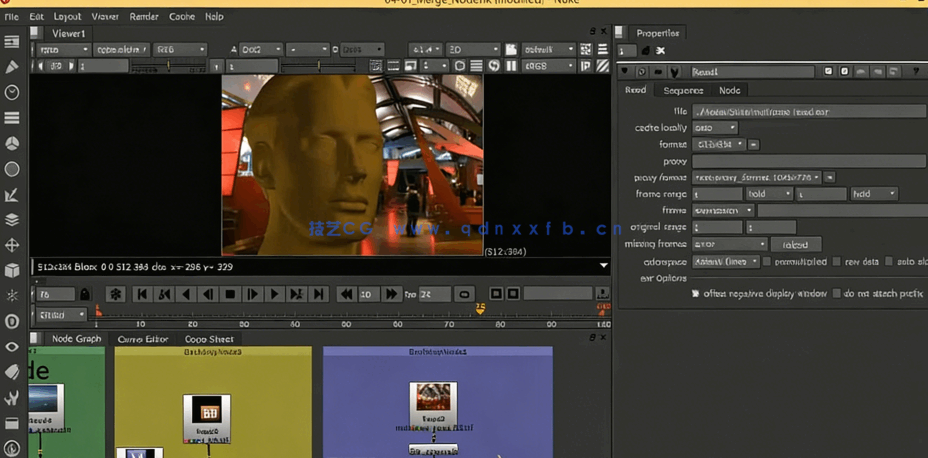Open the Draw nodes pen icon

(x=12, y=67)
